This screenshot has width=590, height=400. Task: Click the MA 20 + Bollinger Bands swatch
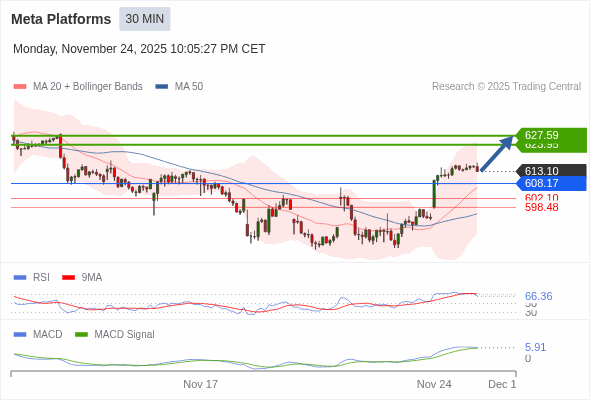pos(20,87)
